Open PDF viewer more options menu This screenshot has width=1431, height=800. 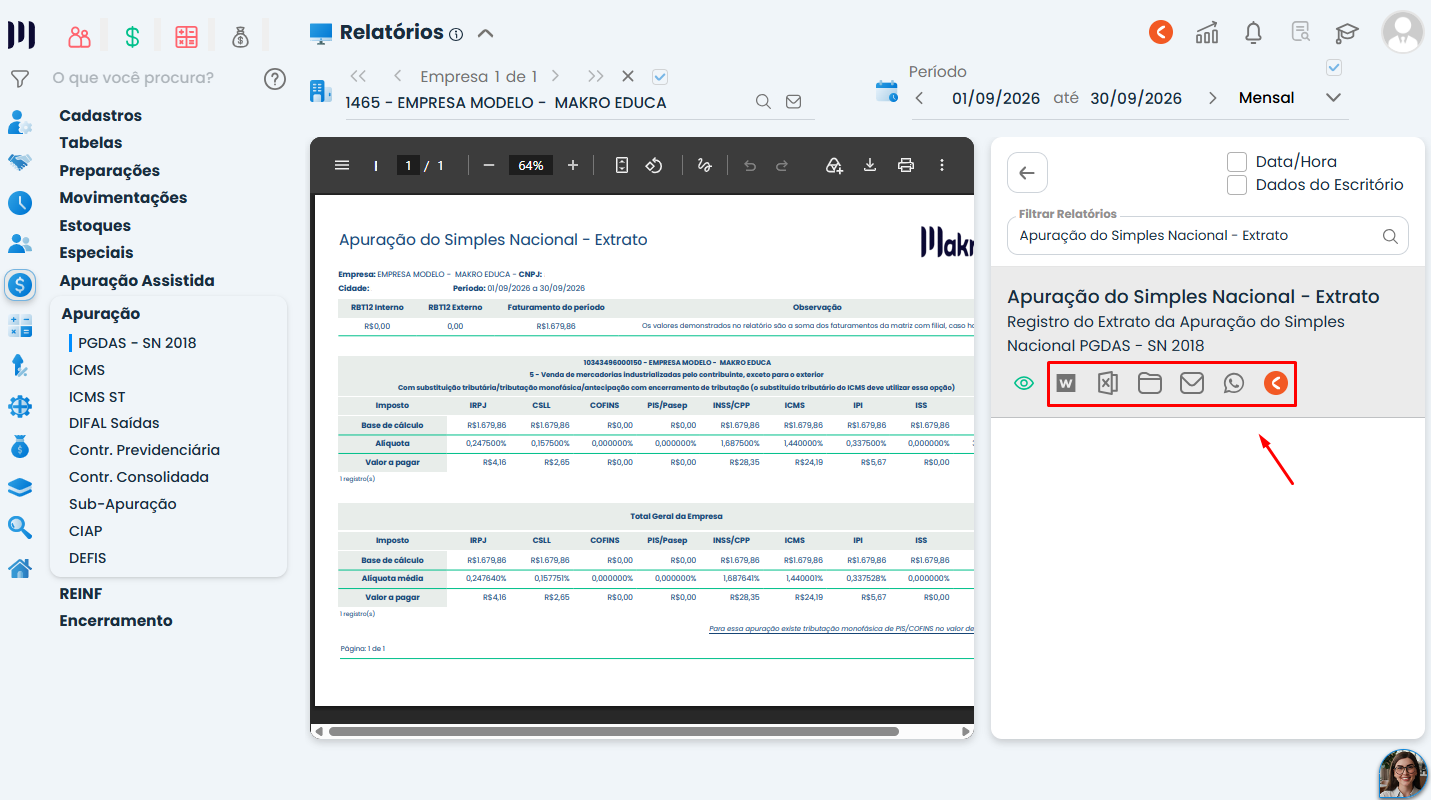click(x=942, y=165)
